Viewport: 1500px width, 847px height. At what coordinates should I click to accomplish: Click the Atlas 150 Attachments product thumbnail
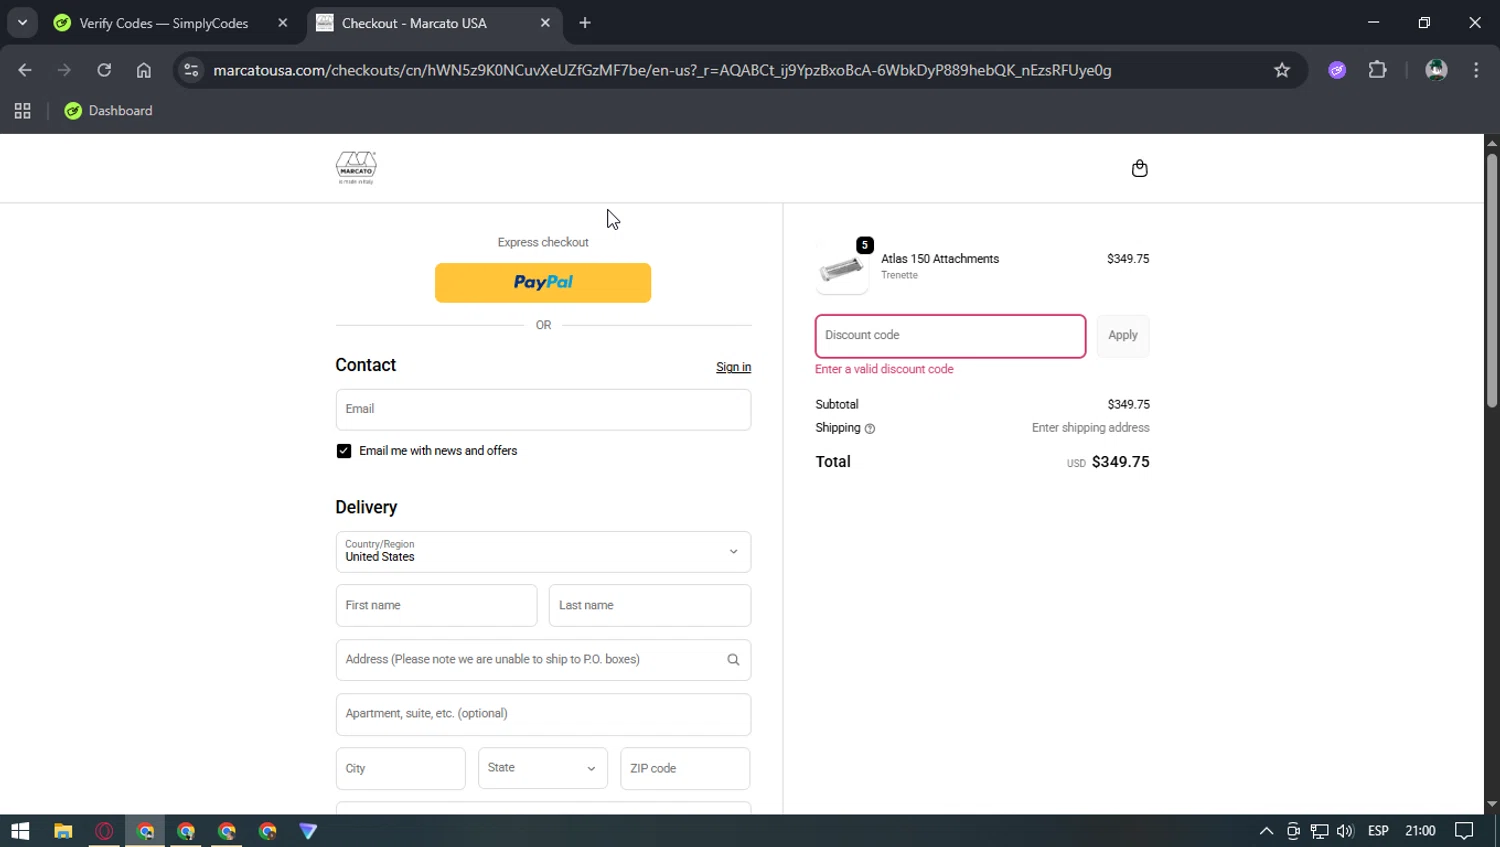coord(842,268)
